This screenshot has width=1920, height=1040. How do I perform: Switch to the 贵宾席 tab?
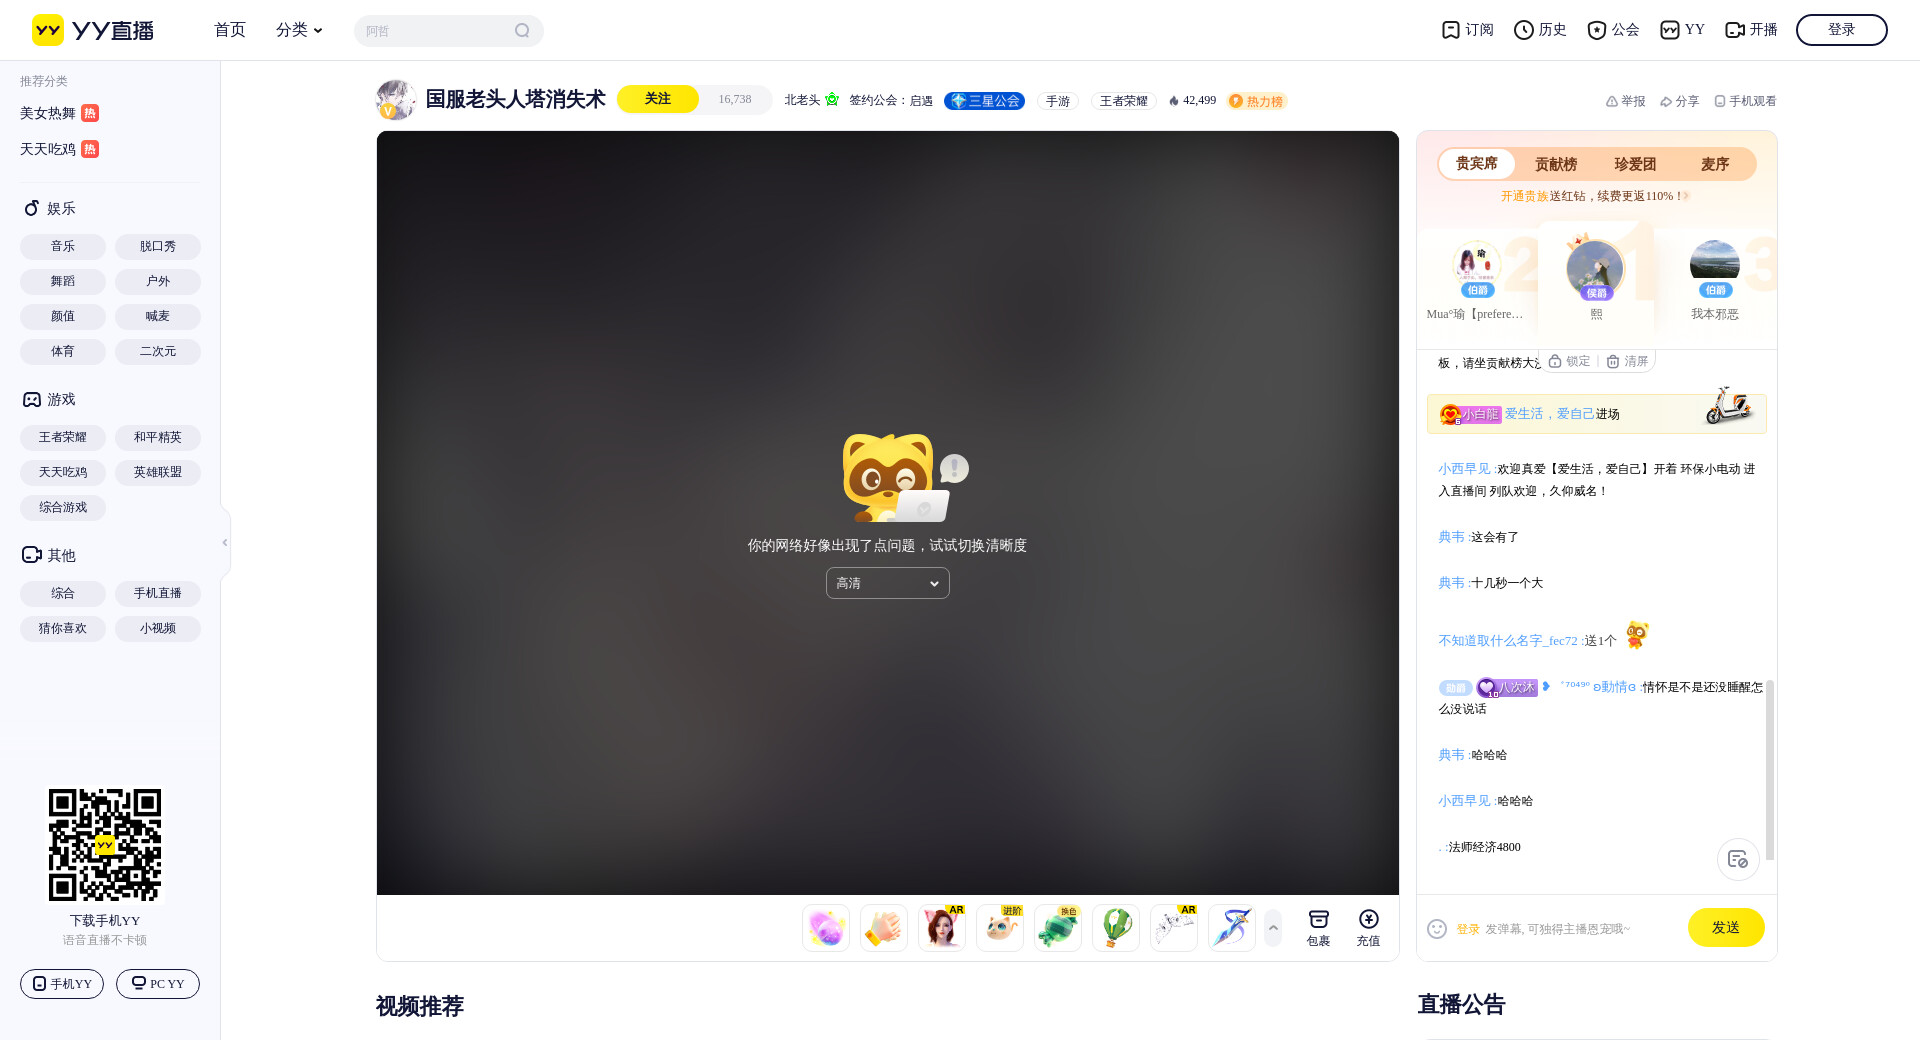point(1477,164)
